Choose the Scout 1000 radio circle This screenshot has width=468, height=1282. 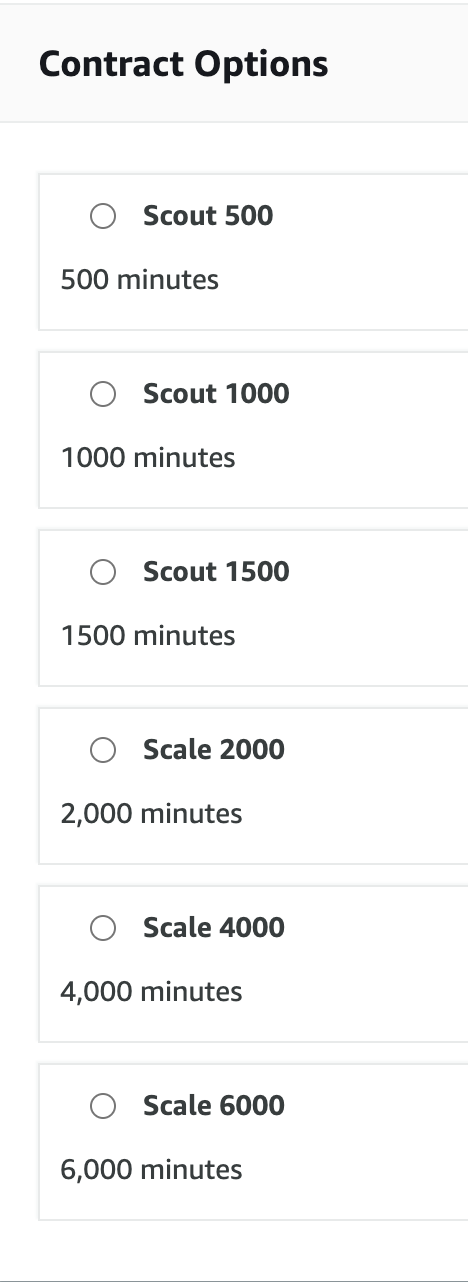pos(103,394)
